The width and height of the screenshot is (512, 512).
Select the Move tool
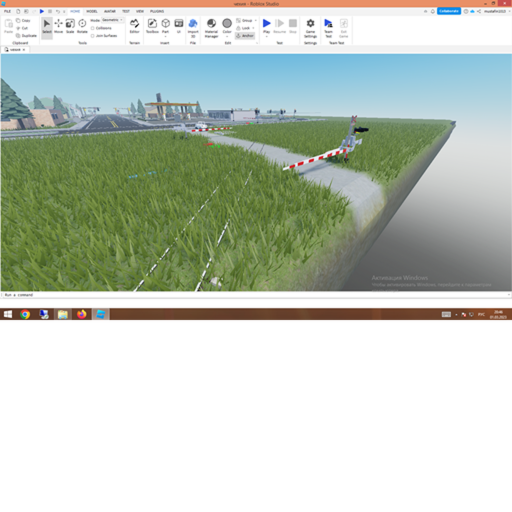coord(58,26)
